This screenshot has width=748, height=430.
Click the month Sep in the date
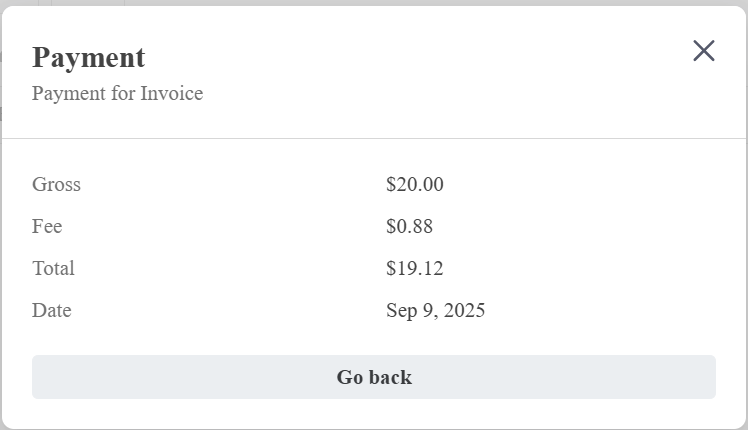tap(401, 311)
